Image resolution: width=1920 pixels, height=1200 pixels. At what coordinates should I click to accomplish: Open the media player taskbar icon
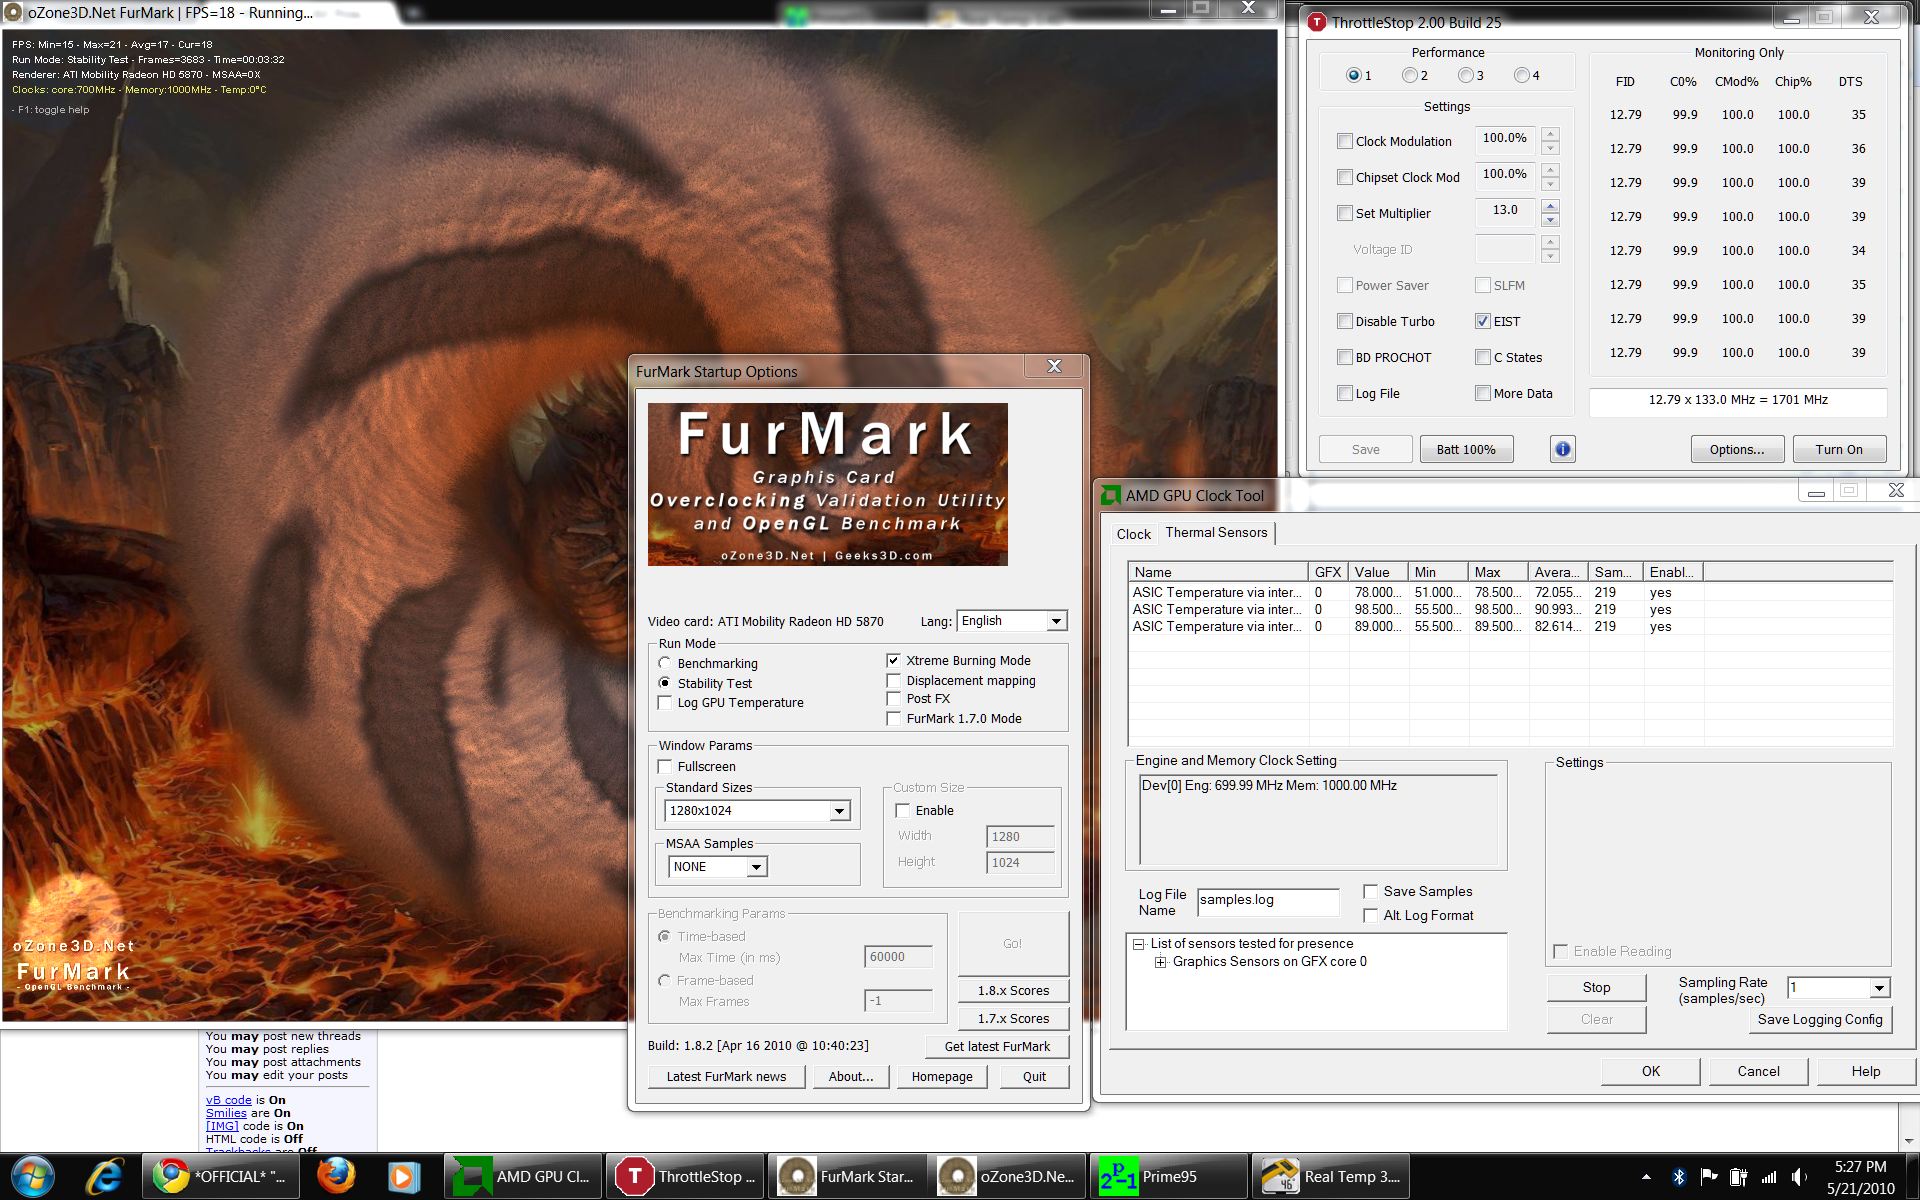pyautogui.click(x=403, y=1176)
